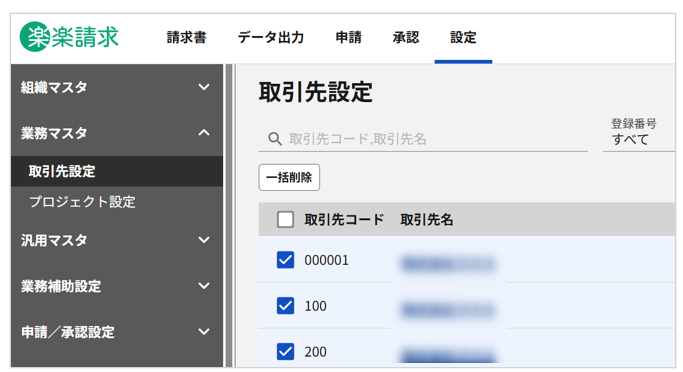683x372 pixels.
Task: Expand the 汎用マスタ chevron
Action: coord(204,240)
